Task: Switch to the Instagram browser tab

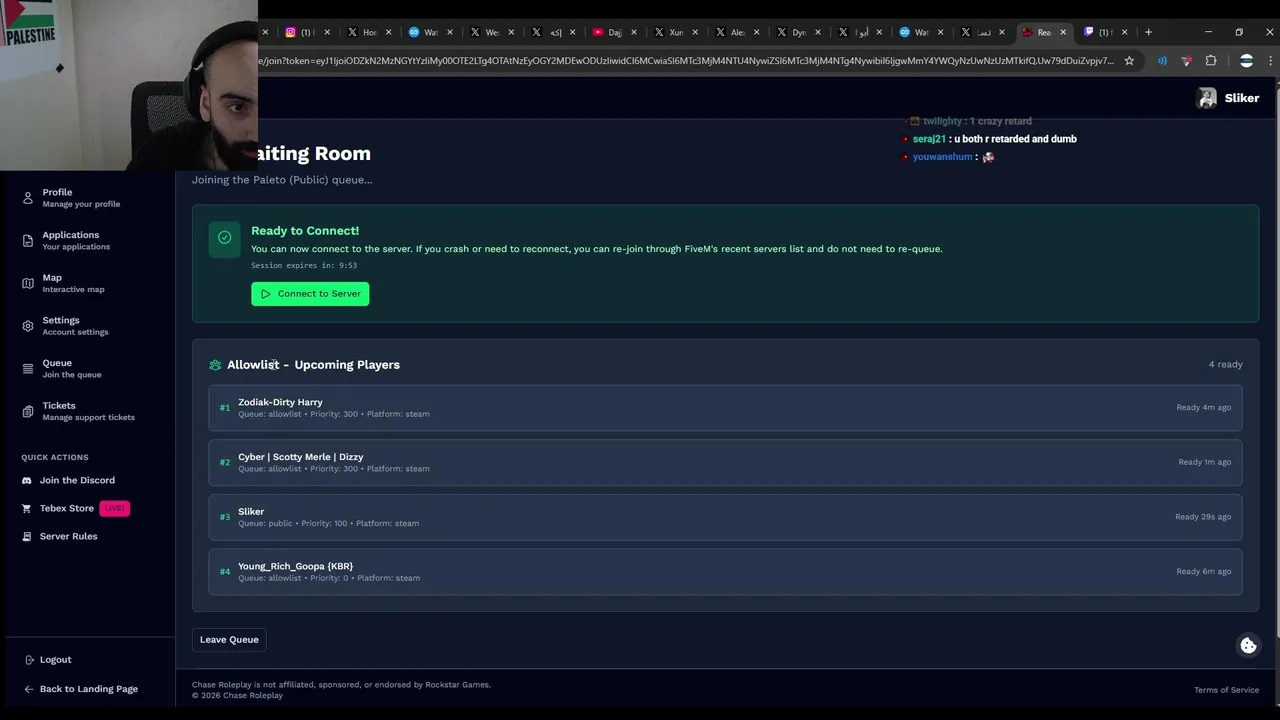Action: 306,32
